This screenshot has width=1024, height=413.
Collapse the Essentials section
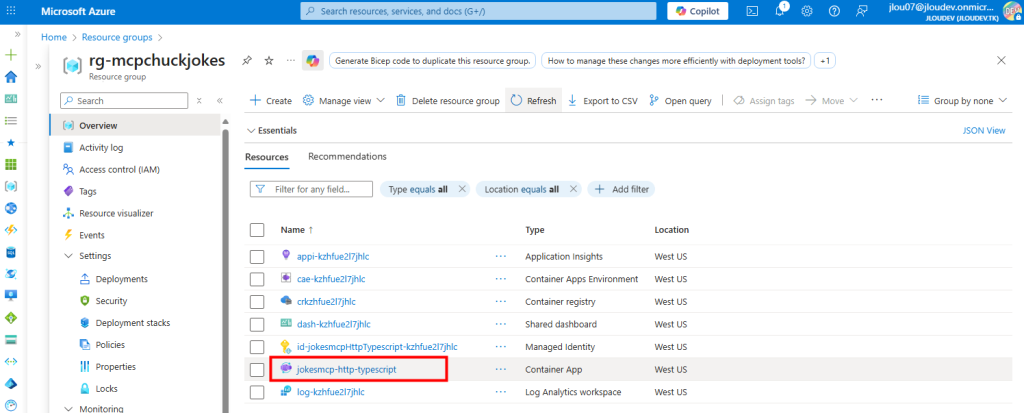click(251, 130)
